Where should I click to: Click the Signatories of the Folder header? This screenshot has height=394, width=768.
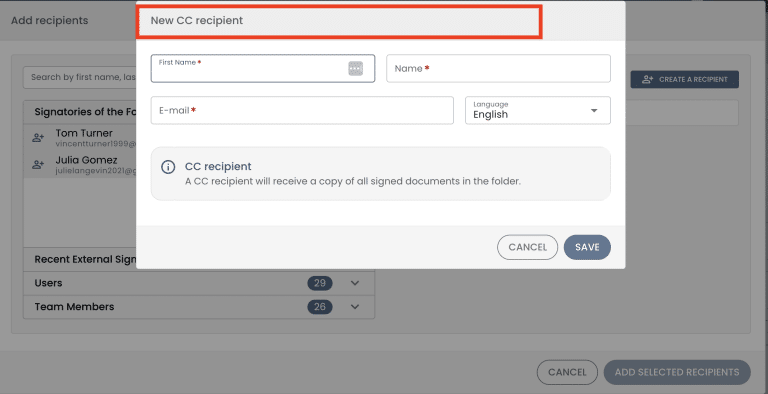(x=80, y=112)
